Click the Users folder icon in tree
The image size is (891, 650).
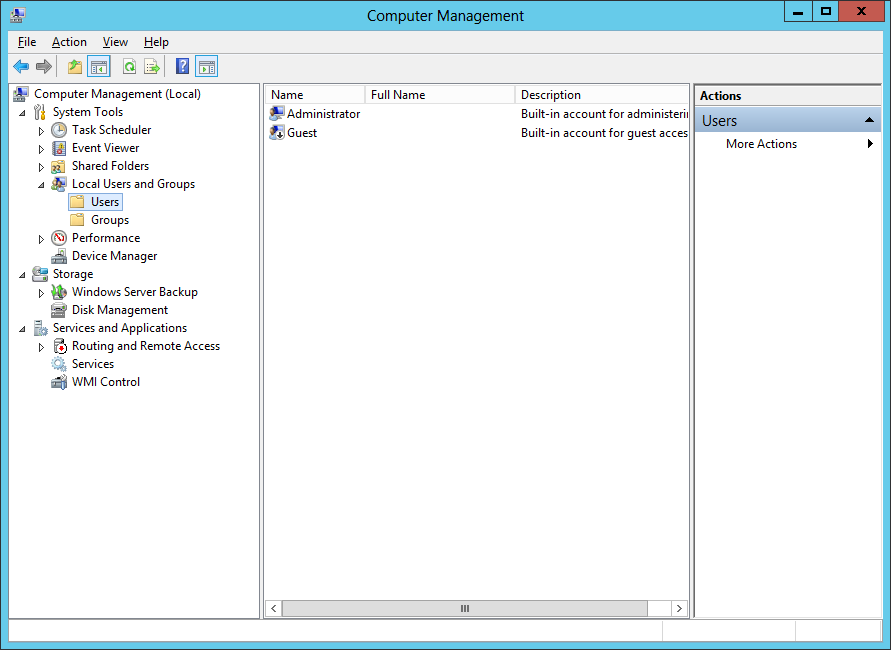[77, 202]
